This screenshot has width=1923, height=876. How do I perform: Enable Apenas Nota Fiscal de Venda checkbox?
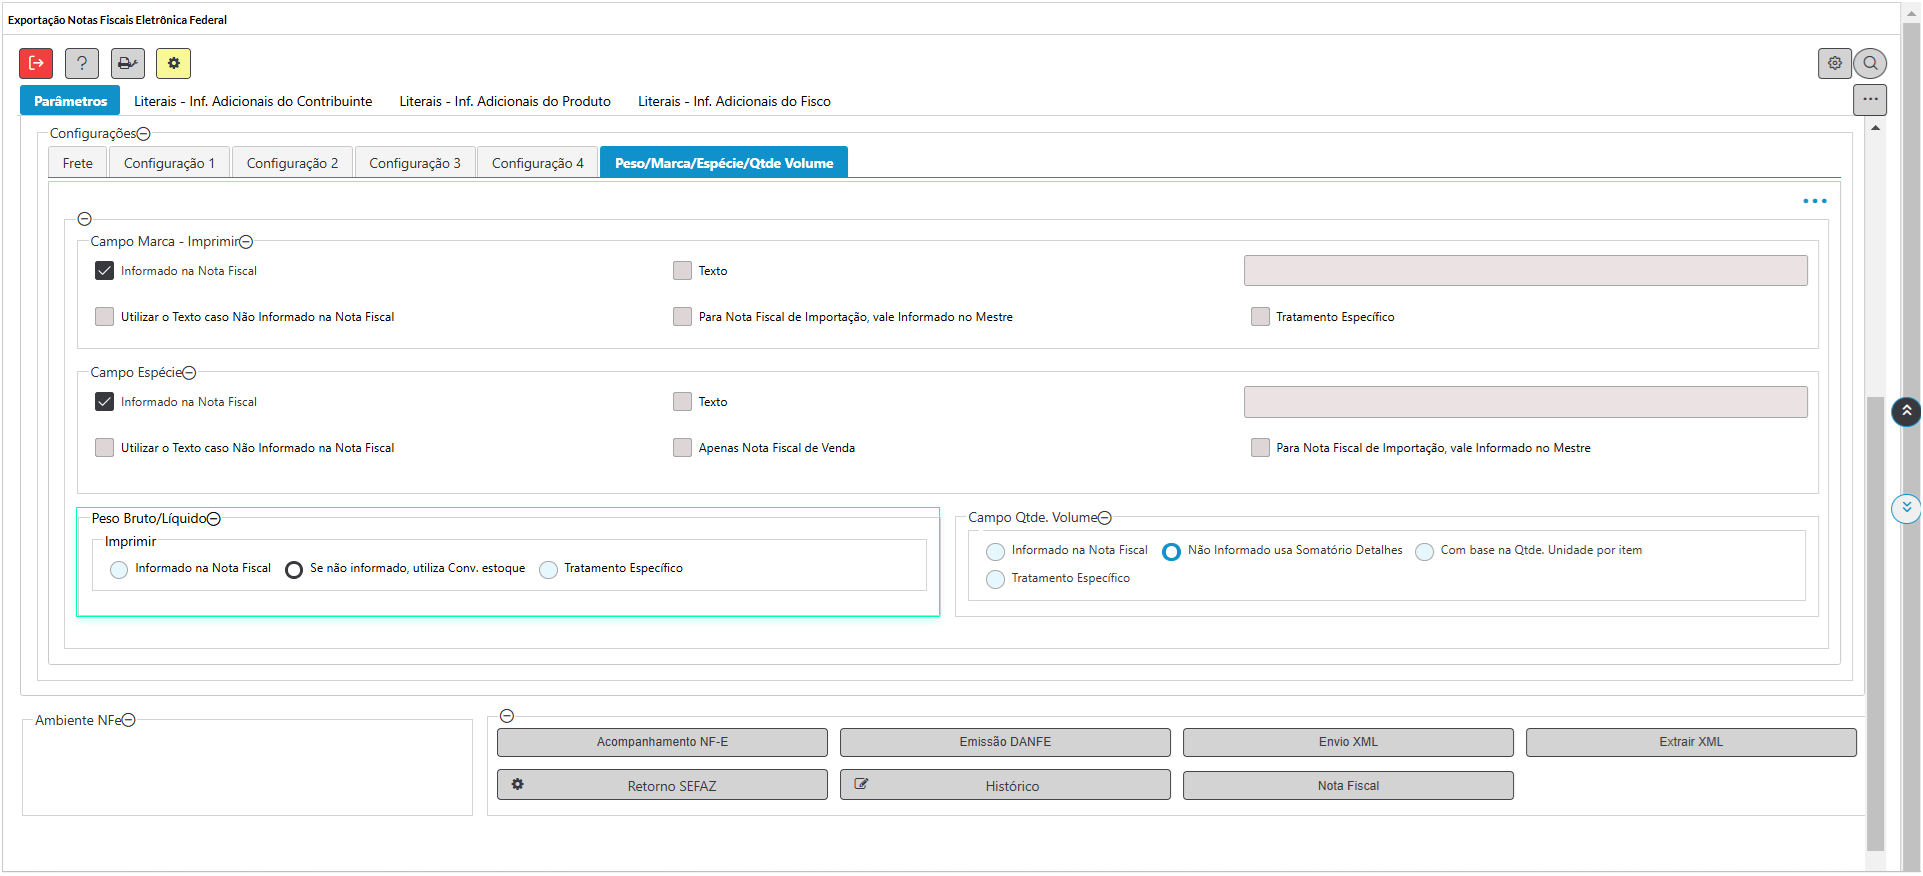[683, 448]
